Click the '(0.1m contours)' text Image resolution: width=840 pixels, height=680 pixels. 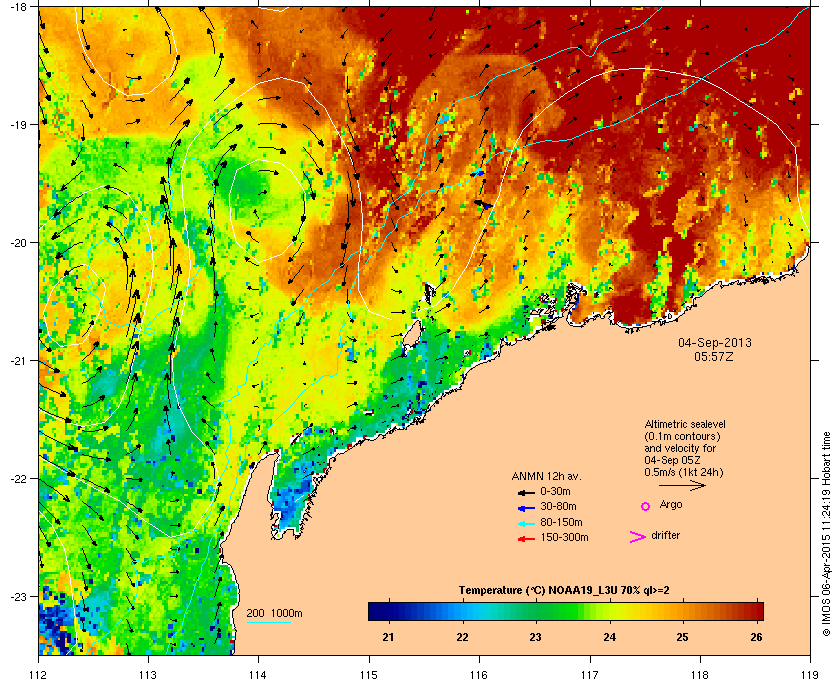click(682, 436)
